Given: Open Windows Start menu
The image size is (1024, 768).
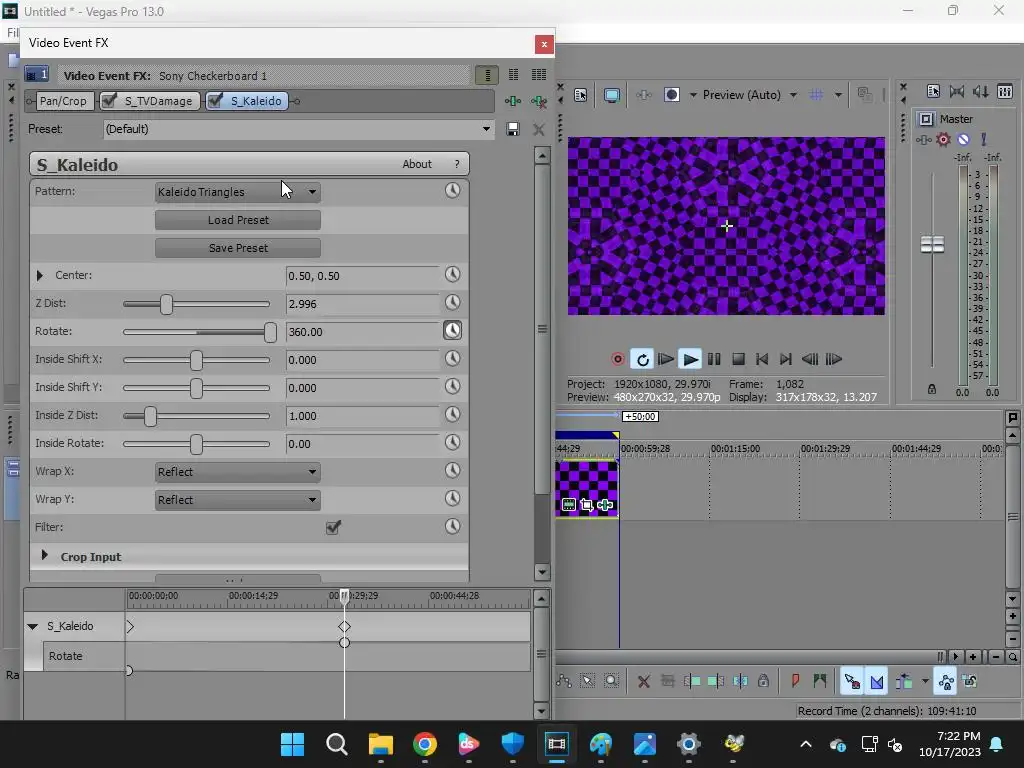Looking at the screenshot, I should [x=292, y=744].
